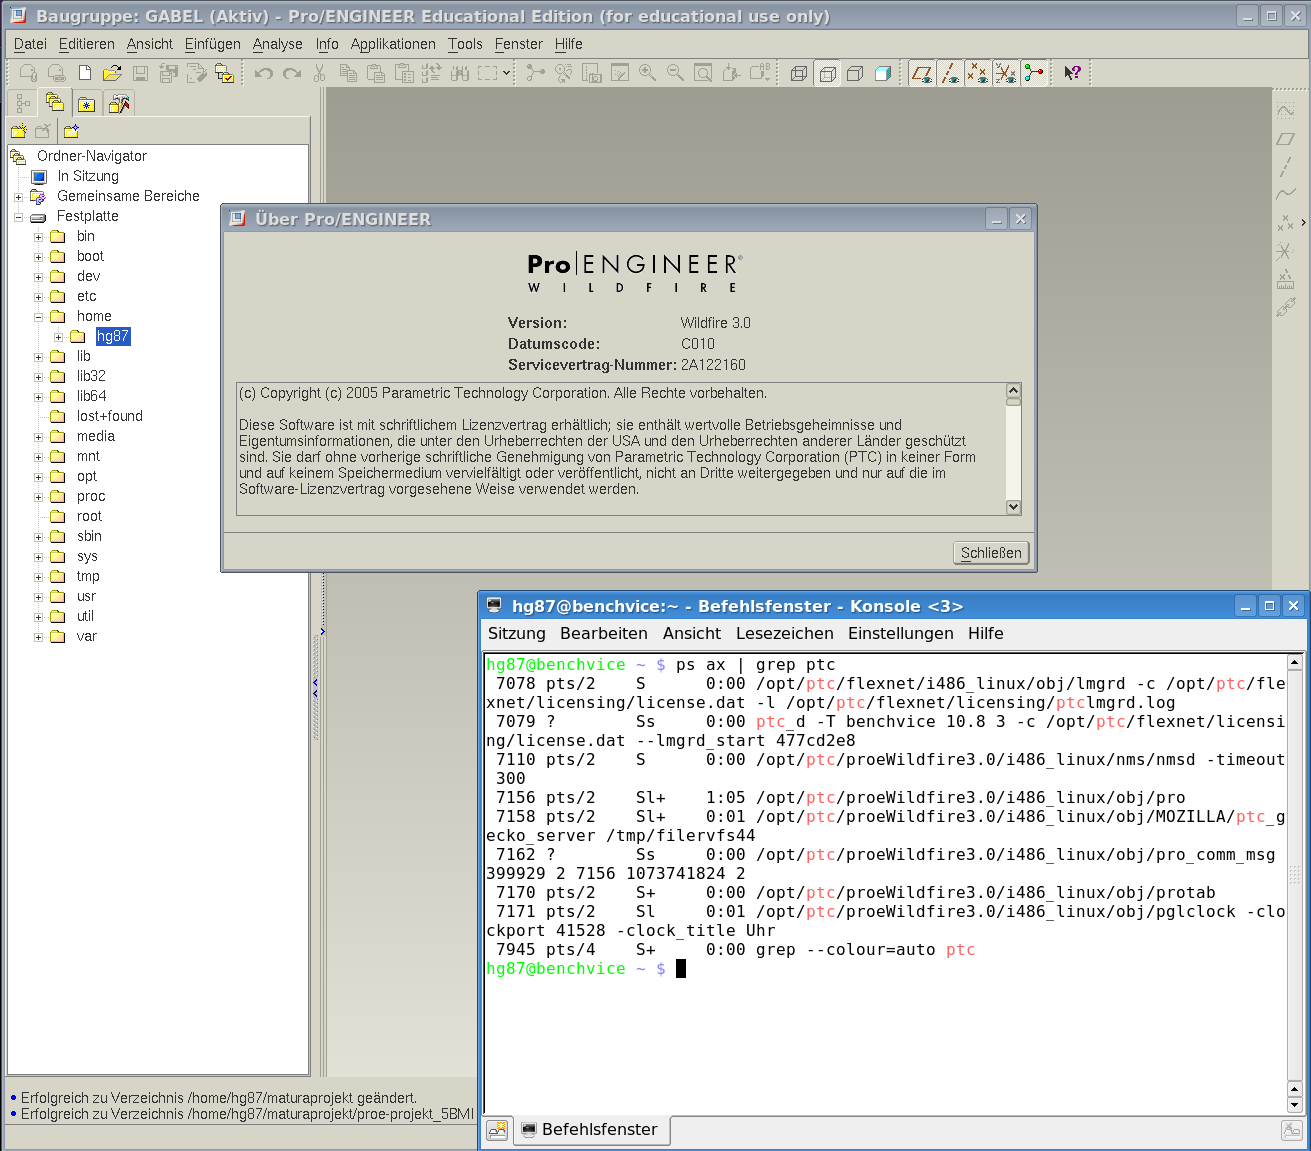Expand the opt folder node
1311x1151 pixels.
pyautogui.click(x=38, y=477)
